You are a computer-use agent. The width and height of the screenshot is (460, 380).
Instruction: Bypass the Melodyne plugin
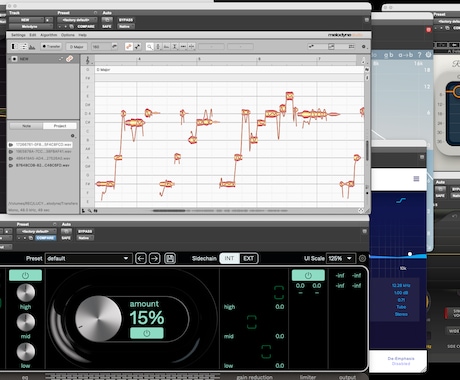click(126, 20)
